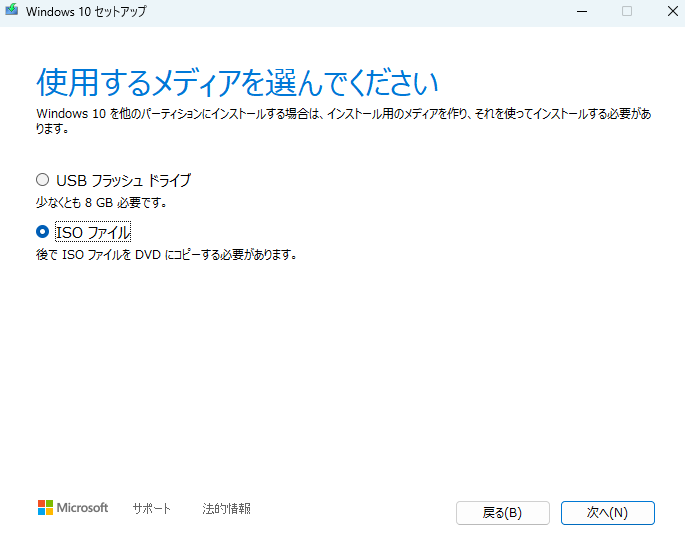This screenshot has width=685, height=547.
Task: Open the サポート link
Action: pyautogui.click(x=152, y=508)
